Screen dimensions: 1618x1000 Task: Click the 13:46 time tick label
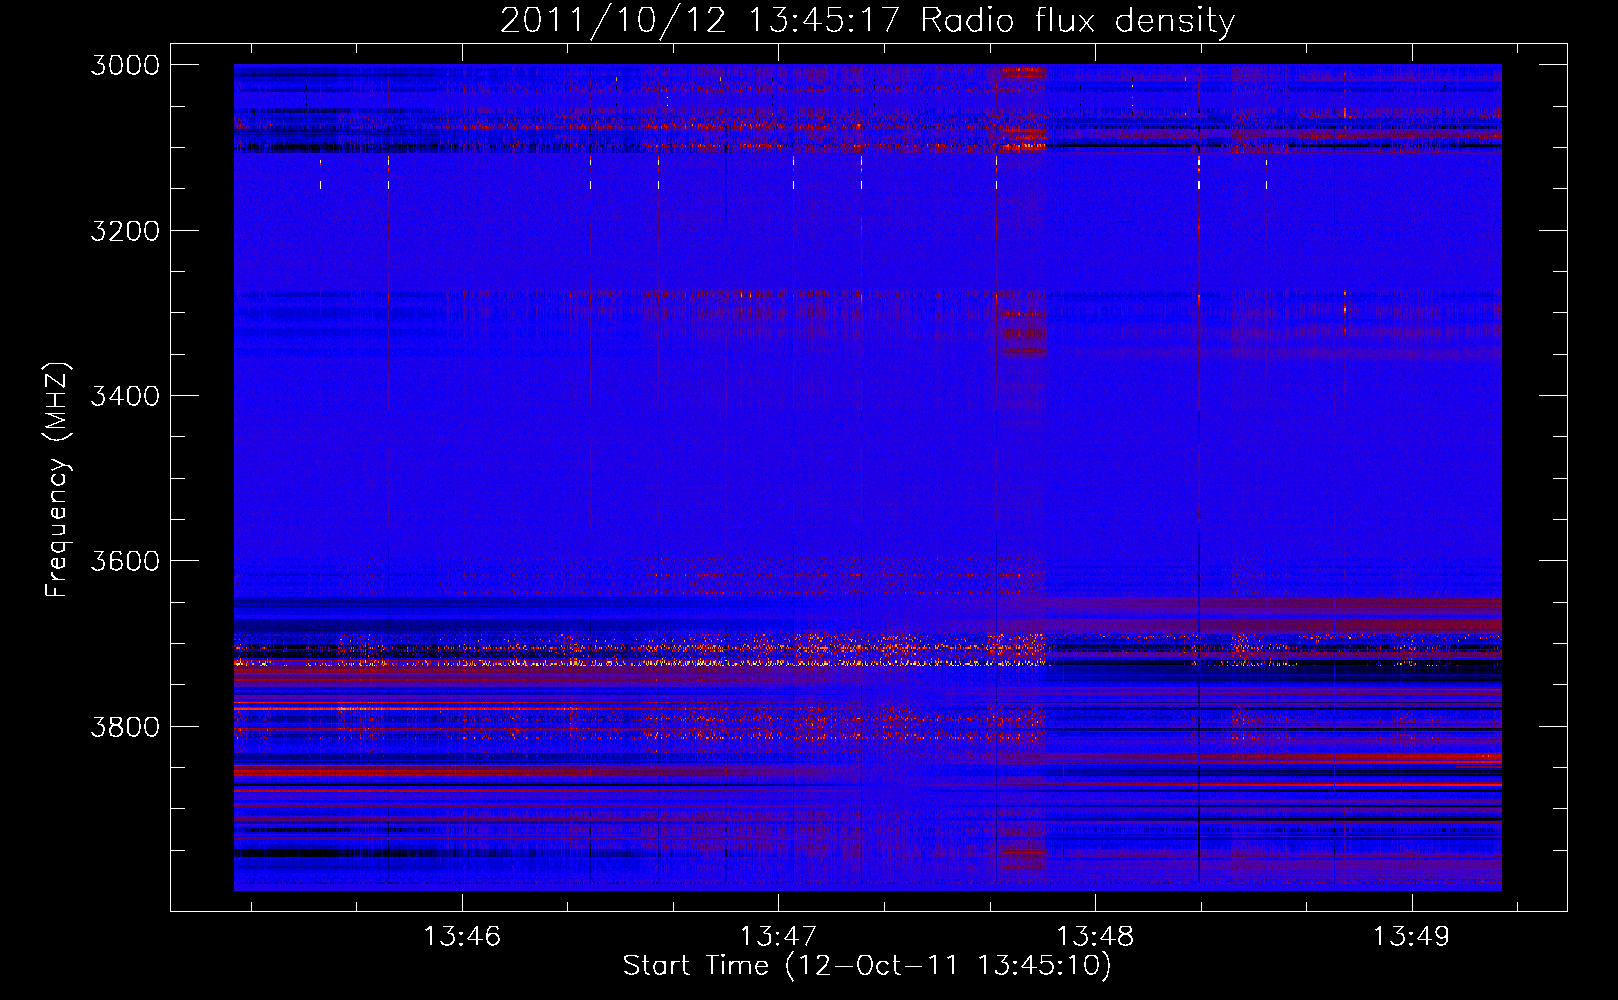[461, 937]
